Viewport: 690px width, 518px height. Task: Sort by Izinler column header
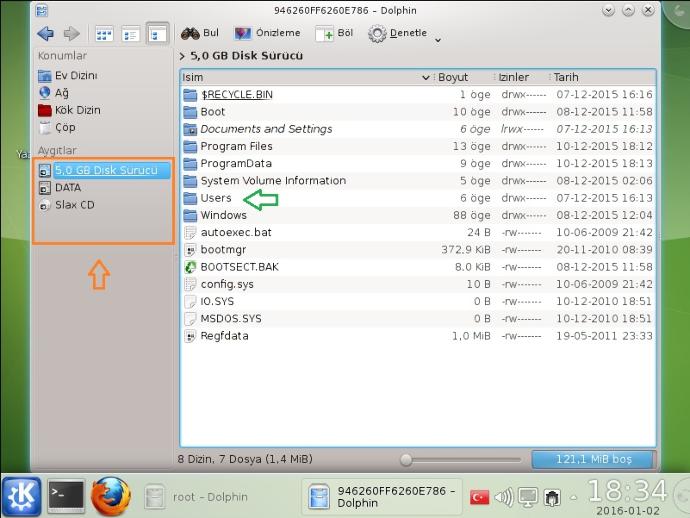pos(514,77)
